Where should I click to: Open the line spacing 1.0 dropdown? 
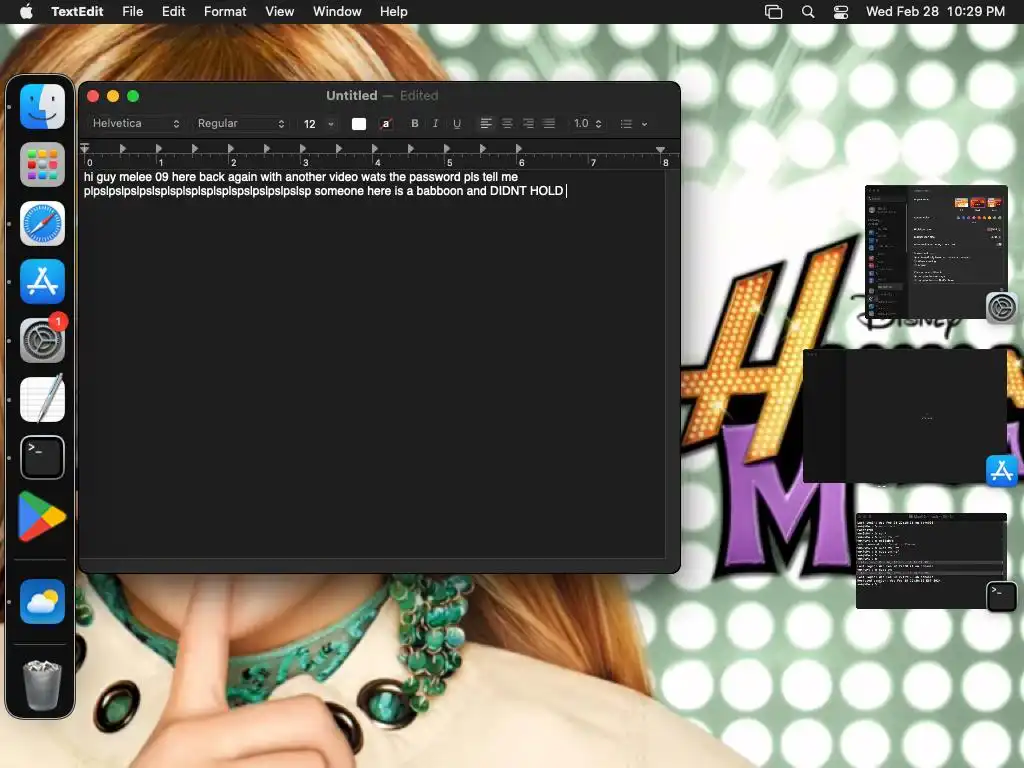pyautogui.click(x=587, y=123)
